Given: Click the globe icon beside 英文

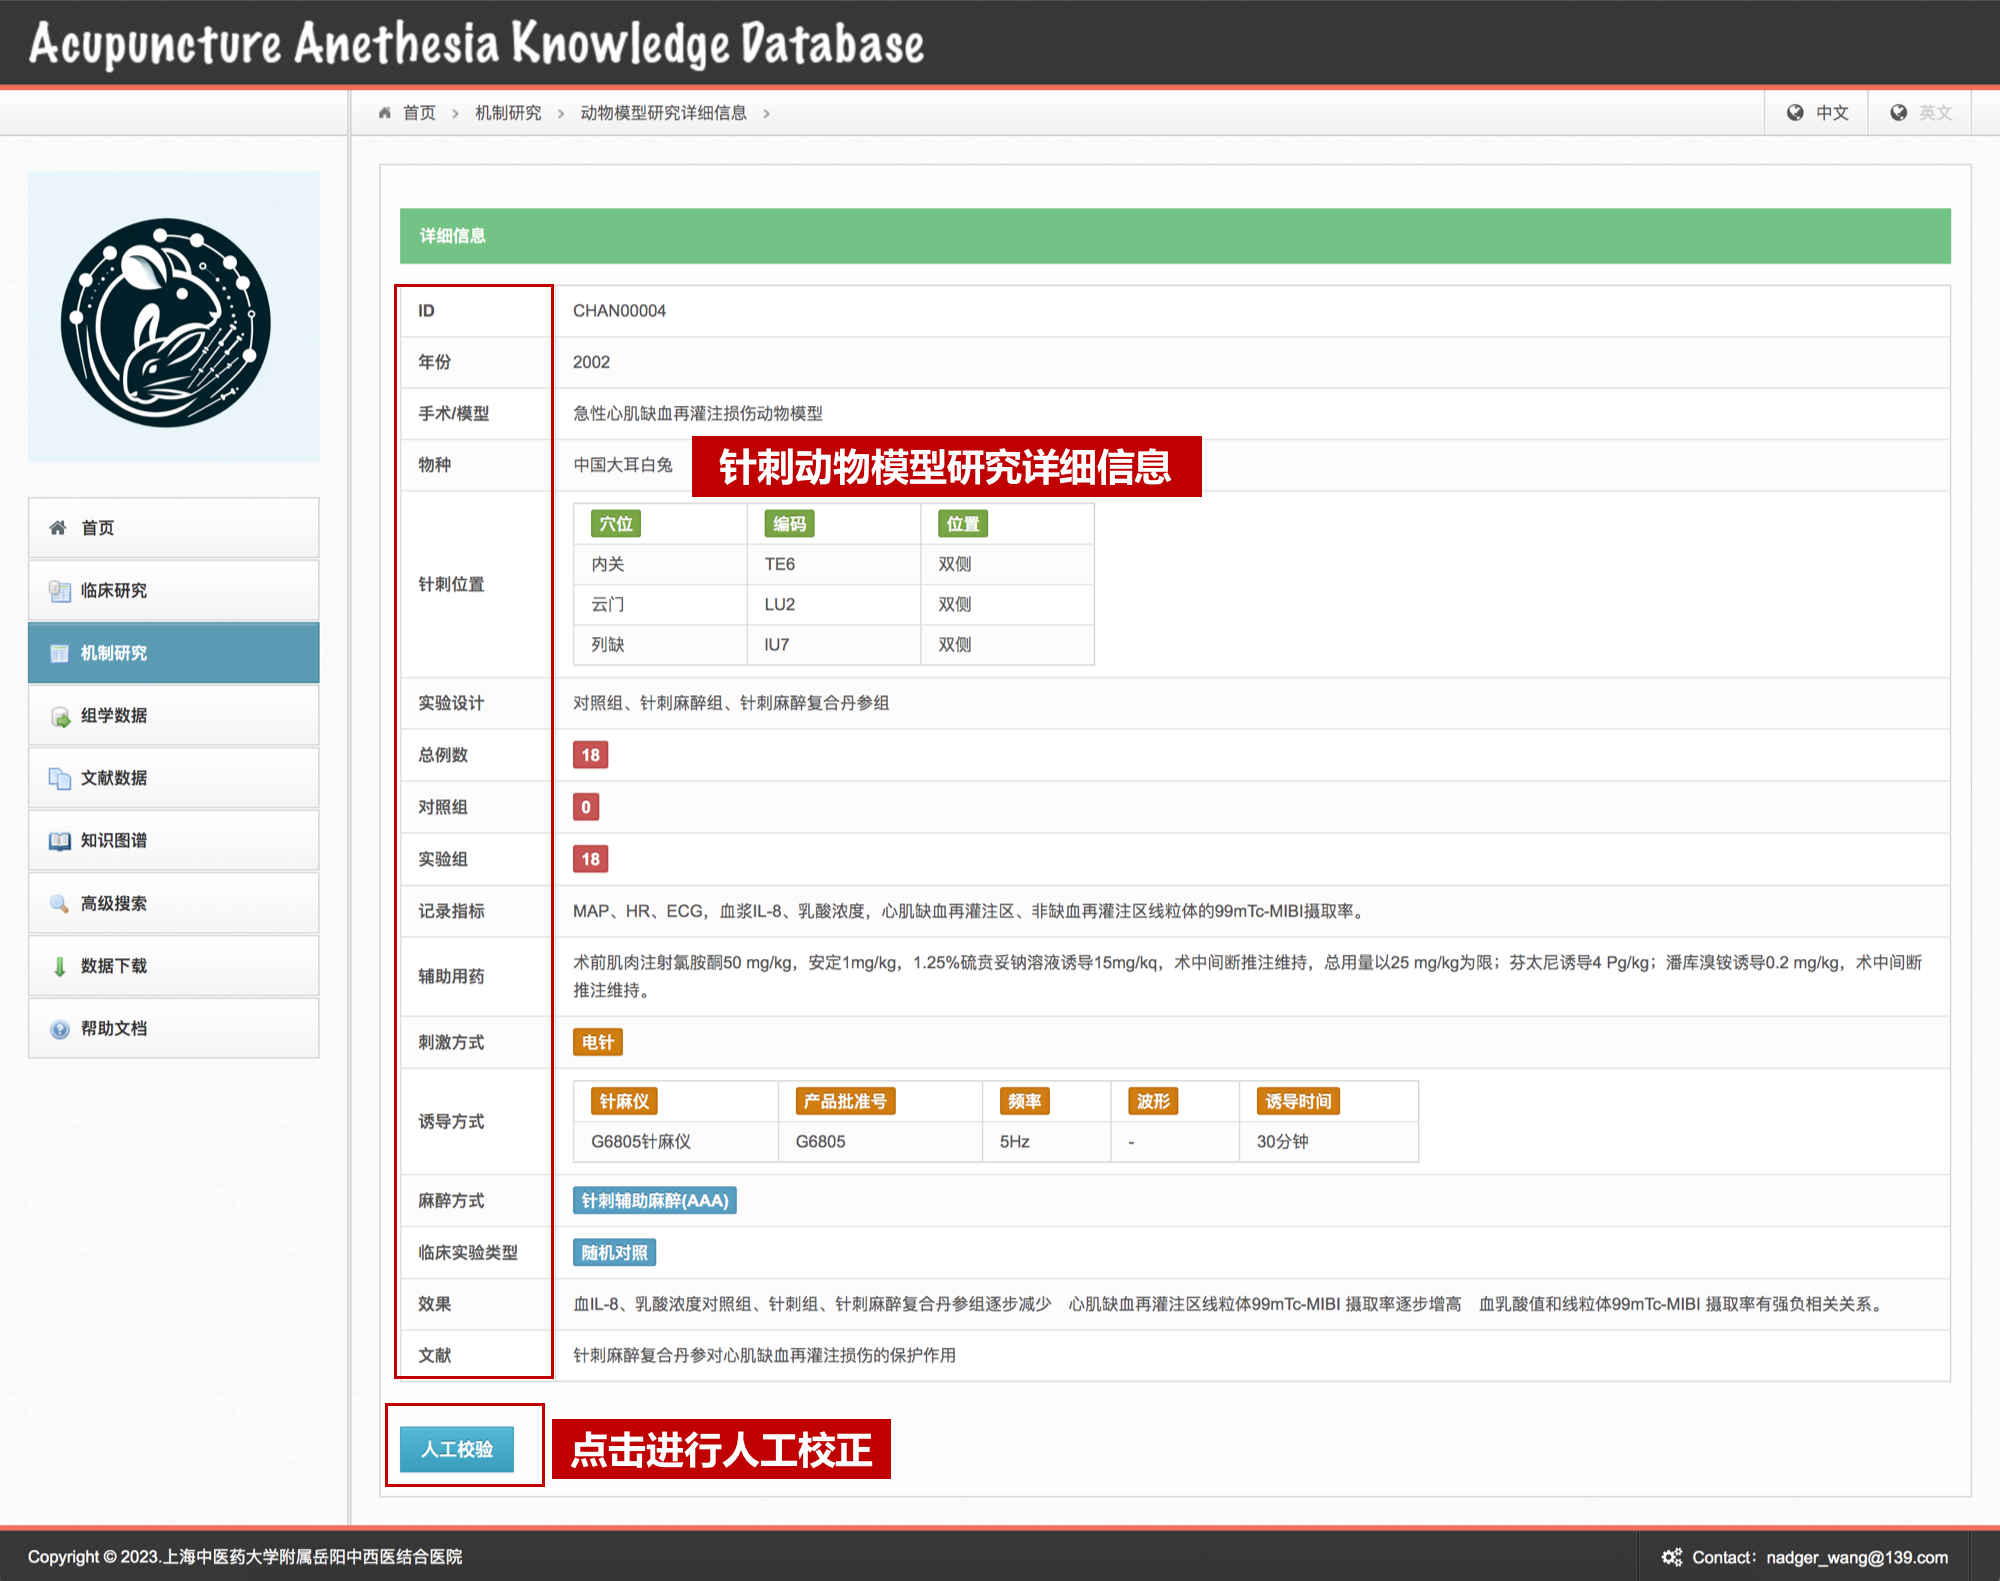Looking at the screenshot, I should [x=1898, y=113].
